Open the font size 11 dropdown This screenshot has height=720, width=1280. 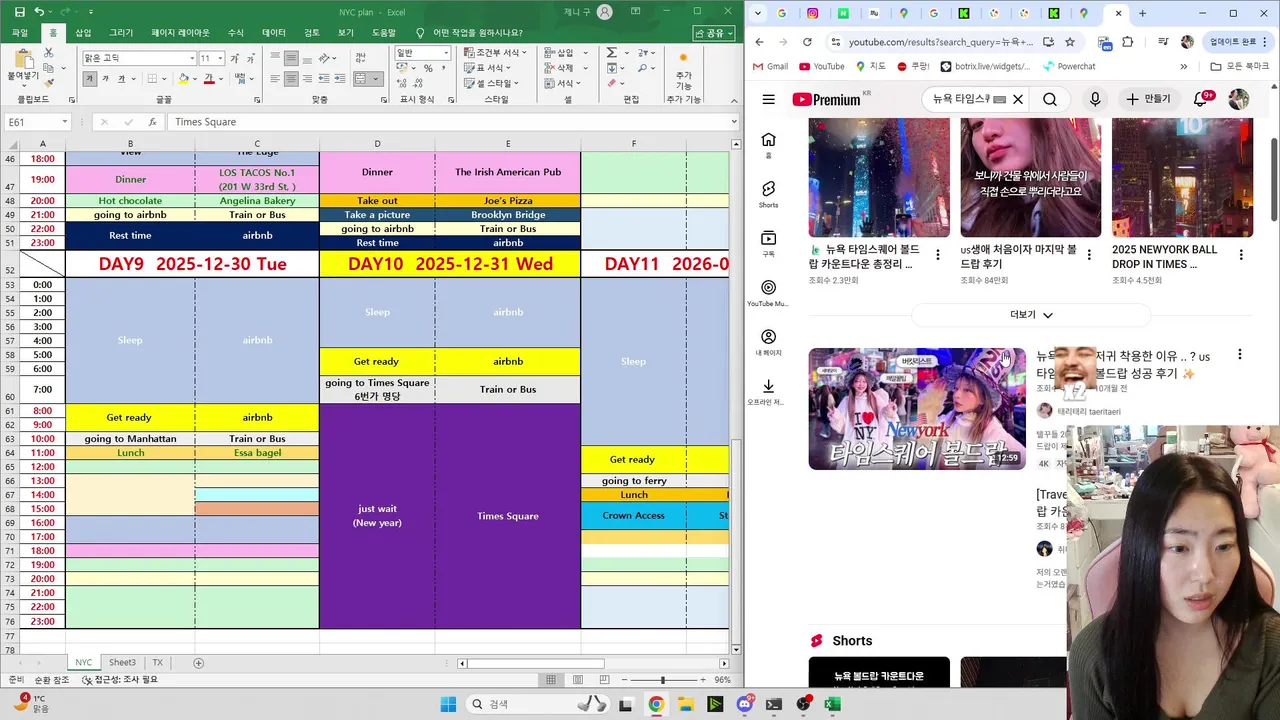click(220, 58)
